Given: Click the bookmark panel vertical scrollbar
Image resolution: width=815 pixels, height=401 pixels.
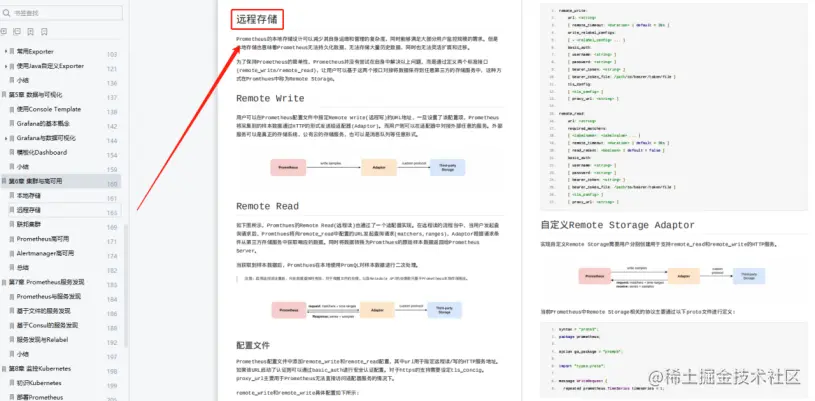Looking at the screenshot, I should pyautogui.click(x=125, y=286).
